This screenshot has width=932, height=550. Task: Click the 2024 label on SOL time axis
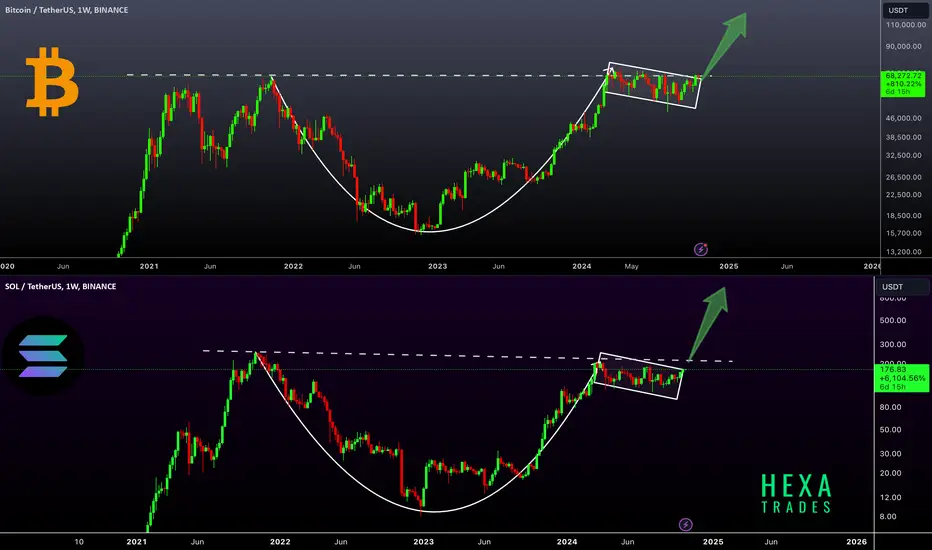[567, 542]
